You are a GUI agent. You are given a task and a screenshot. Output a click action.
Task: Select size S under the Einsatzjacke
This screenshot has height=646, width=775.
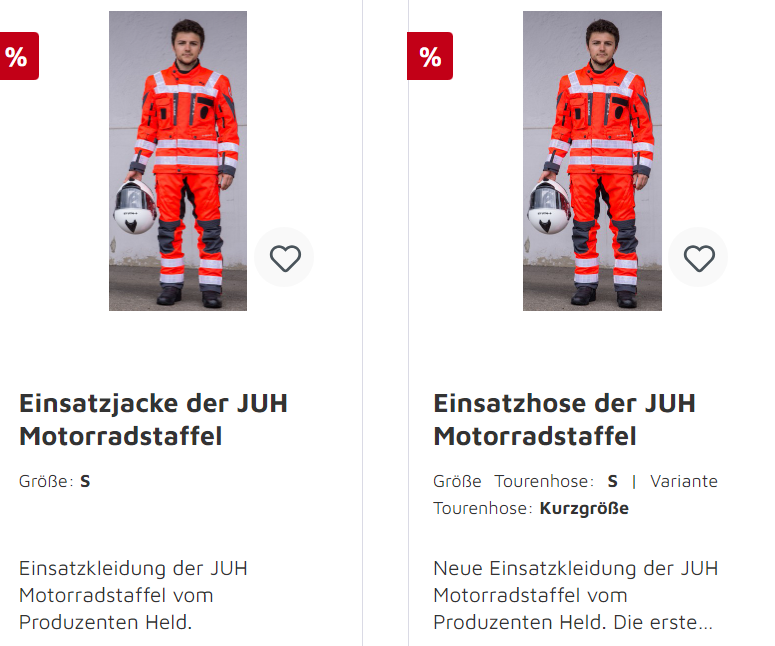85,481
